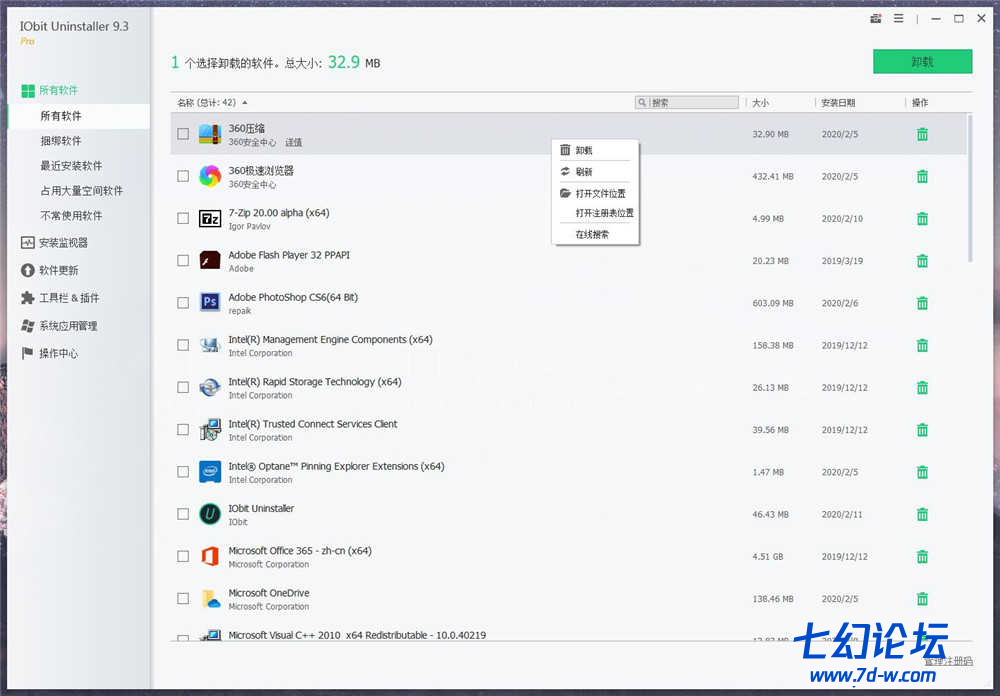Click trash icon for Intel Optane Pinning Explorer Extensions
Screen dimensions: 1000x696
[x=922, y=472]
